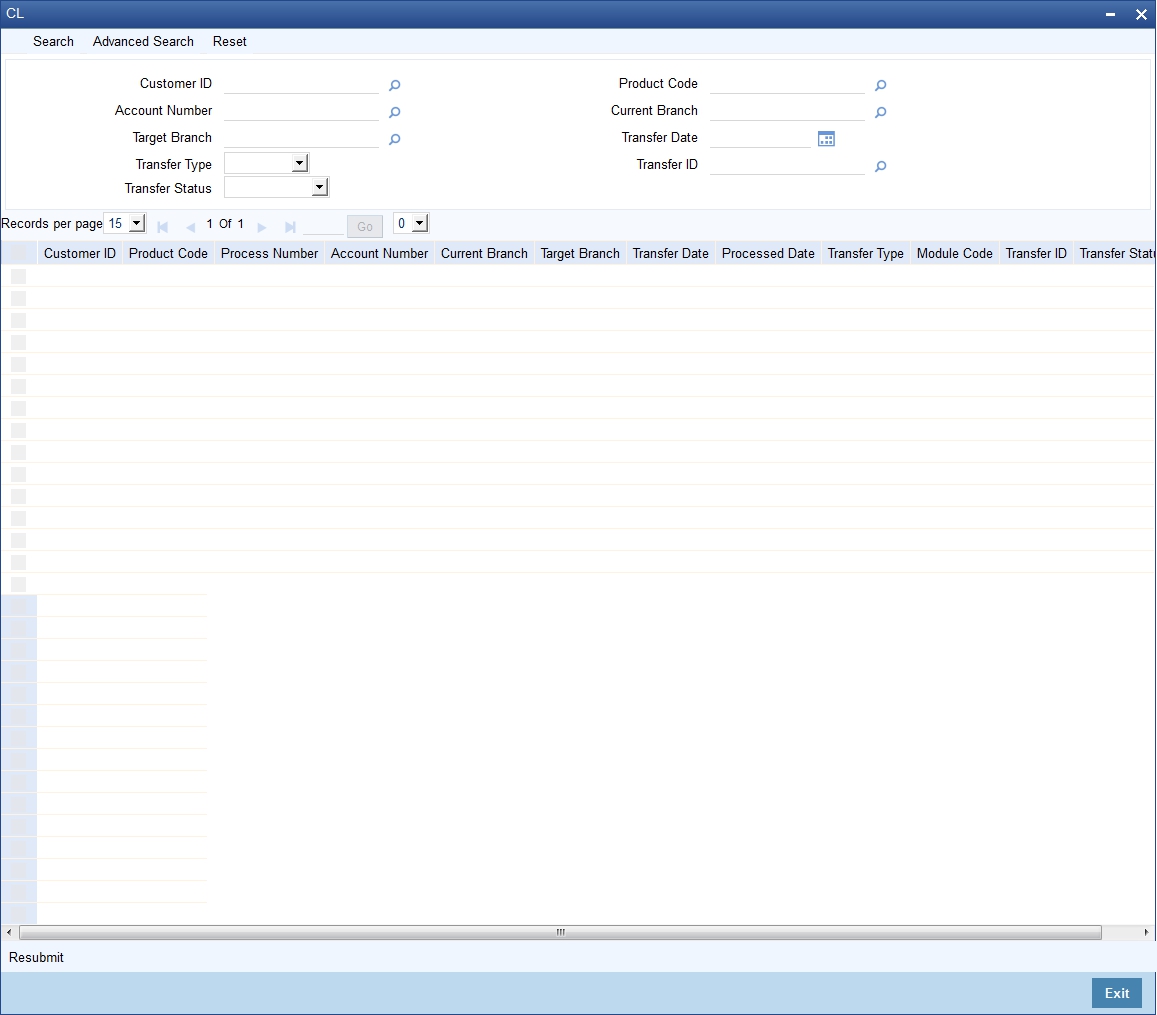Open Transfer Date calendar picker

[826, 139]
